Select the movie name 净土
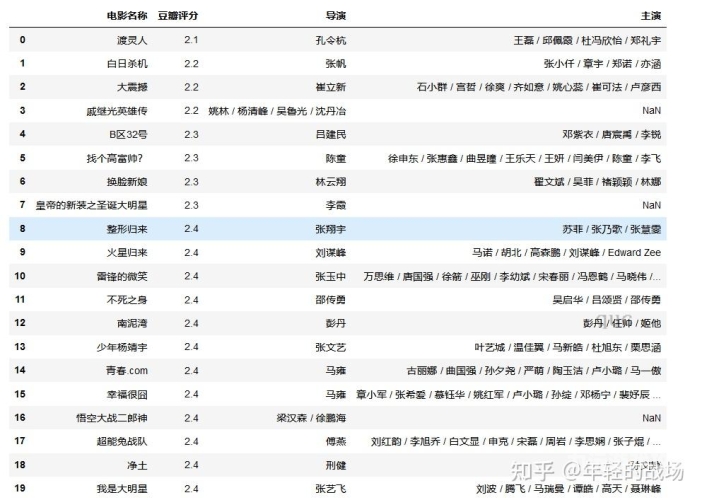The image size is (702, 500). point(137,466)
